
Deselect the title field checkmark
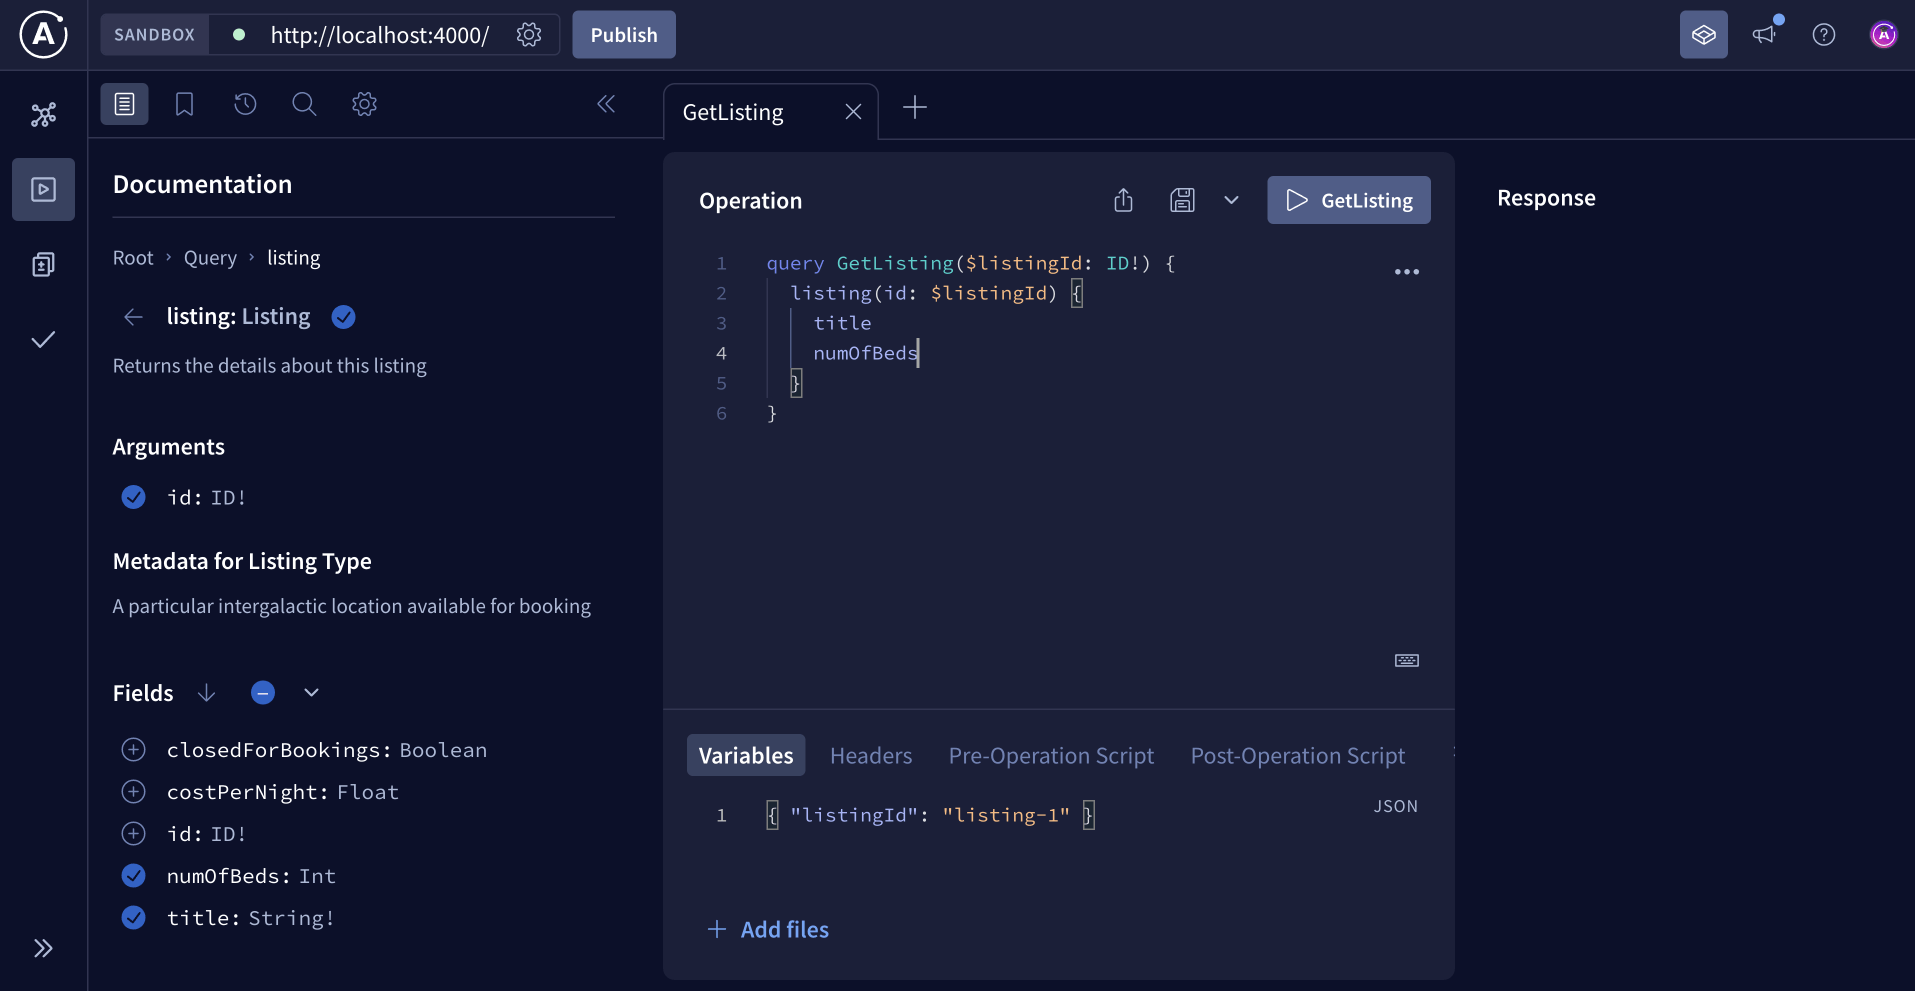click(133, 917)
